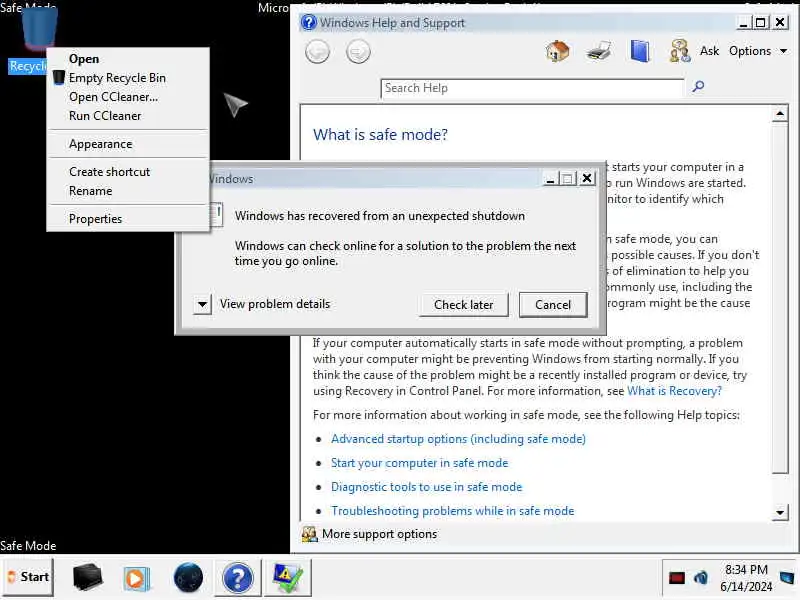Click the Ask icon in Help toolbar
The image size is (800, 600).
pyautogui.click(x=680, y=51)
